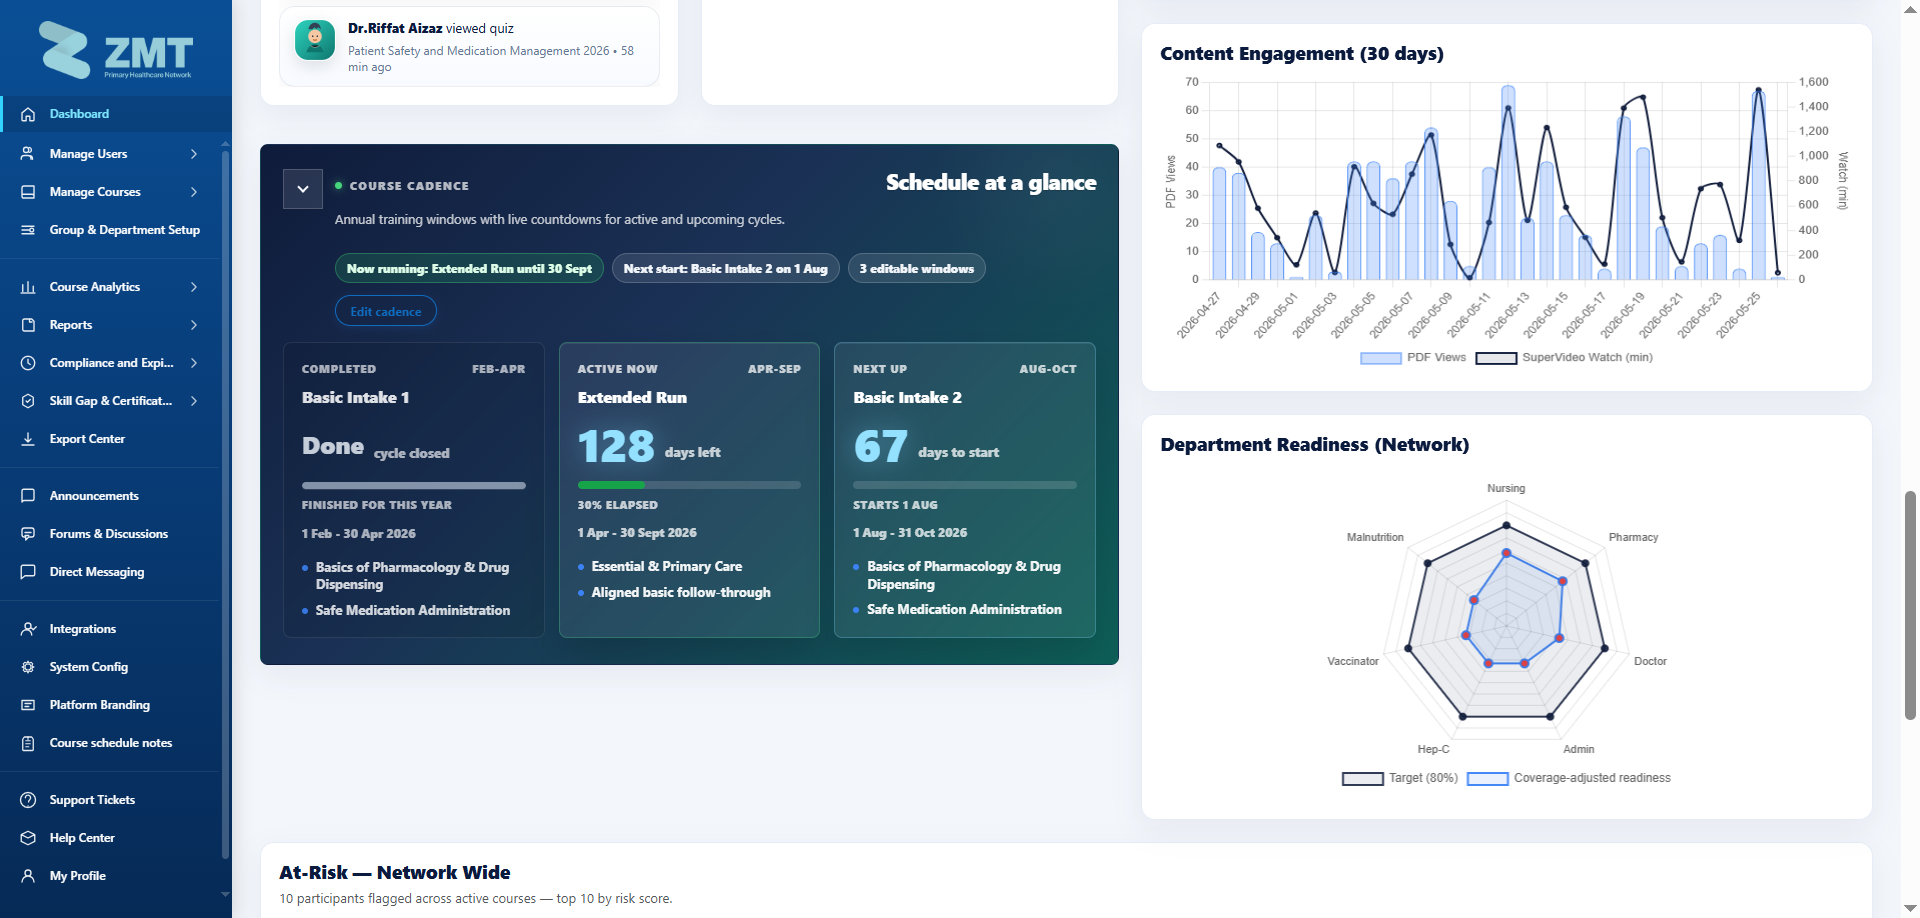Expand the Manage Users submenu

click(x=194, y=154)
